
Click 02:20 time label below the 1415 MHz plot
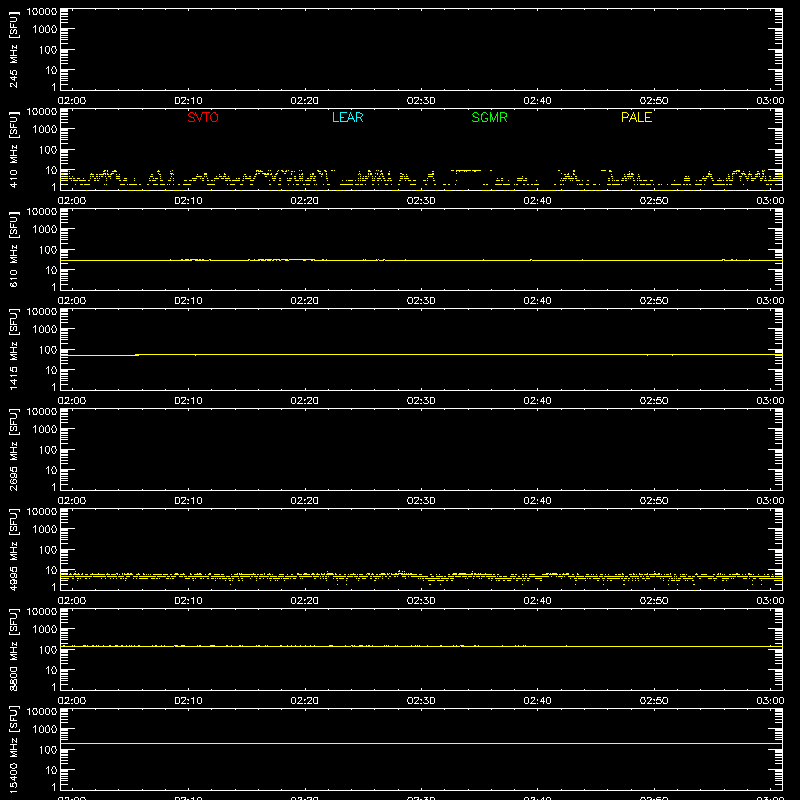point(305,401)
